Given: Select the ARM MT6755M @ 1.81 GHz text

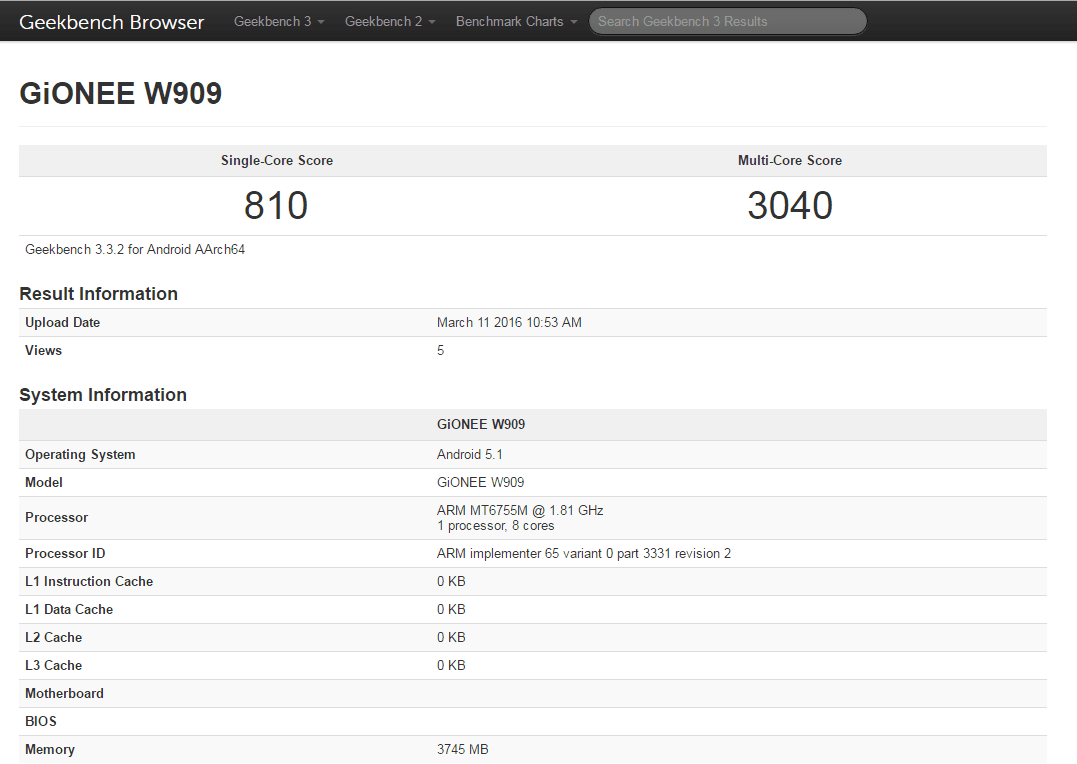Looking at the screenshot, I should coord(520,510).
